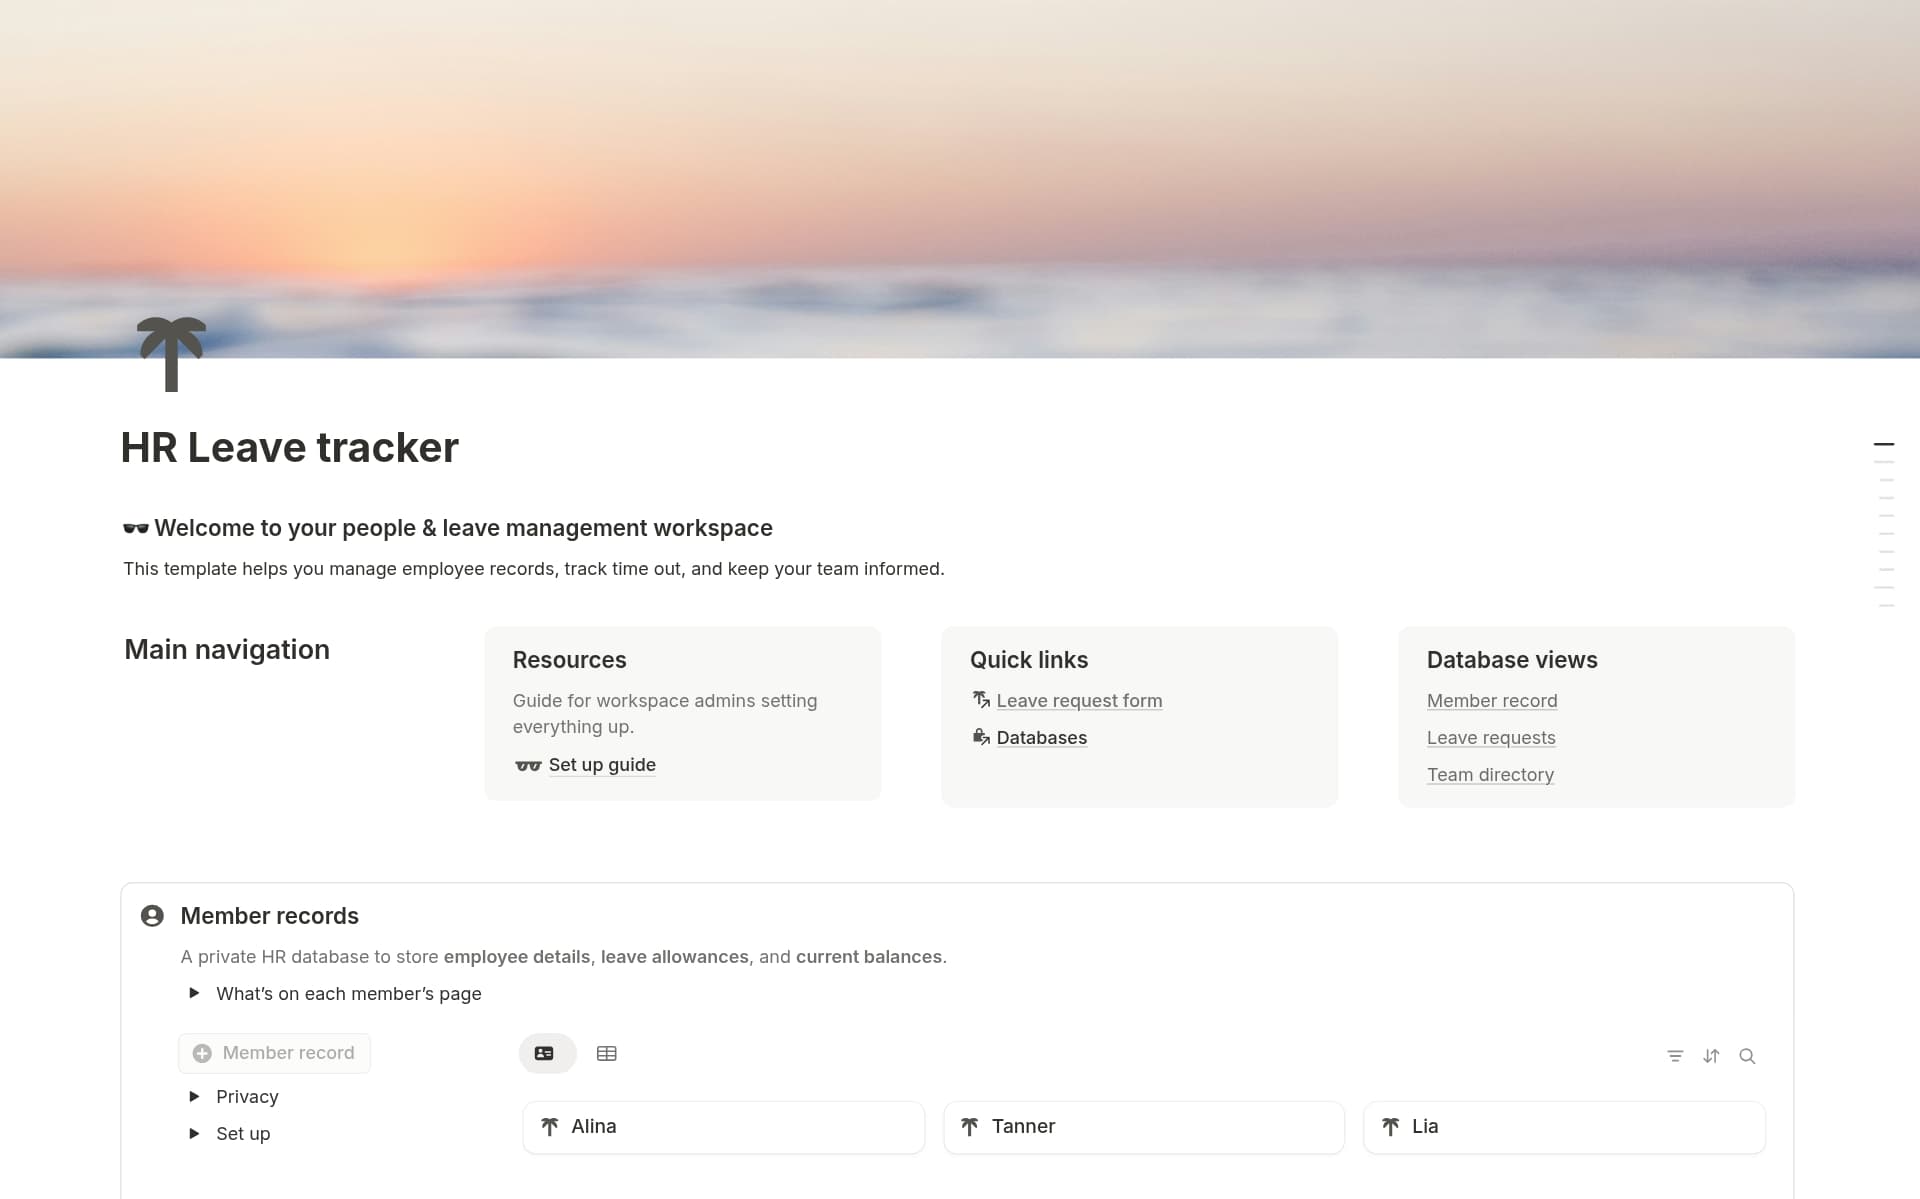1920x1199 pixels.
Task: Expand the Privacy section
Action: [x=193, y=1096]
